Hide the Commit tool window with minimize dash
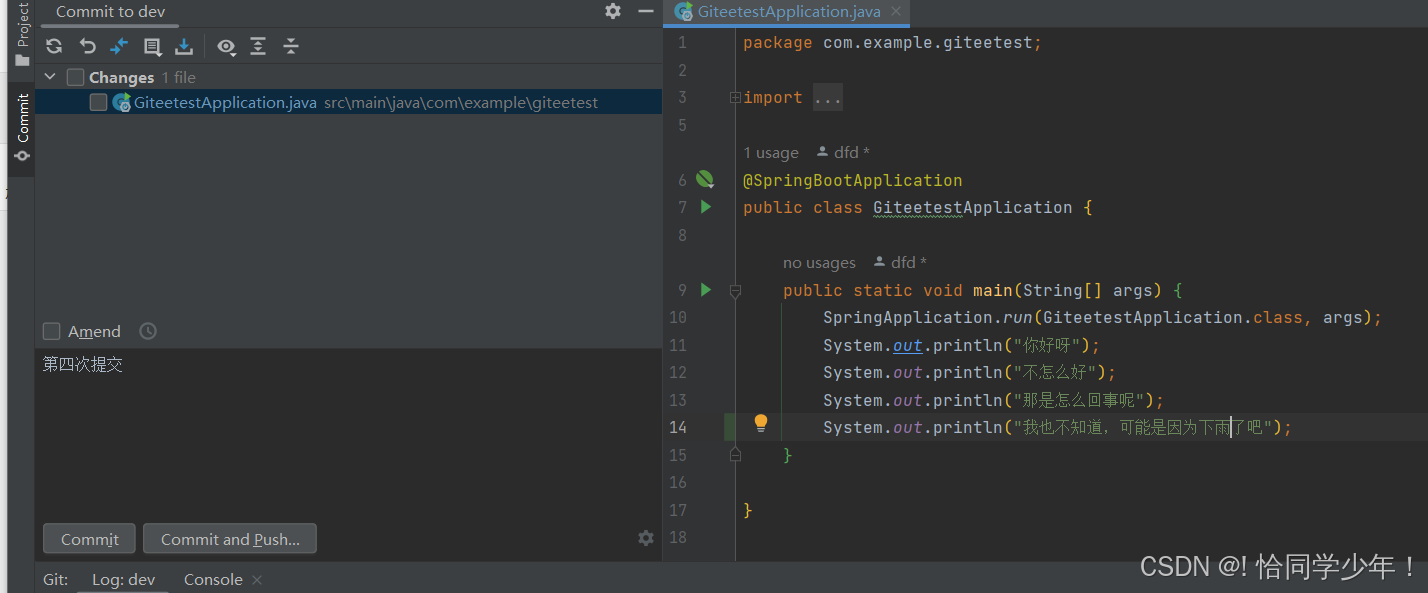1428x593 pixels. pyautogui.click(x=645, y=11)
